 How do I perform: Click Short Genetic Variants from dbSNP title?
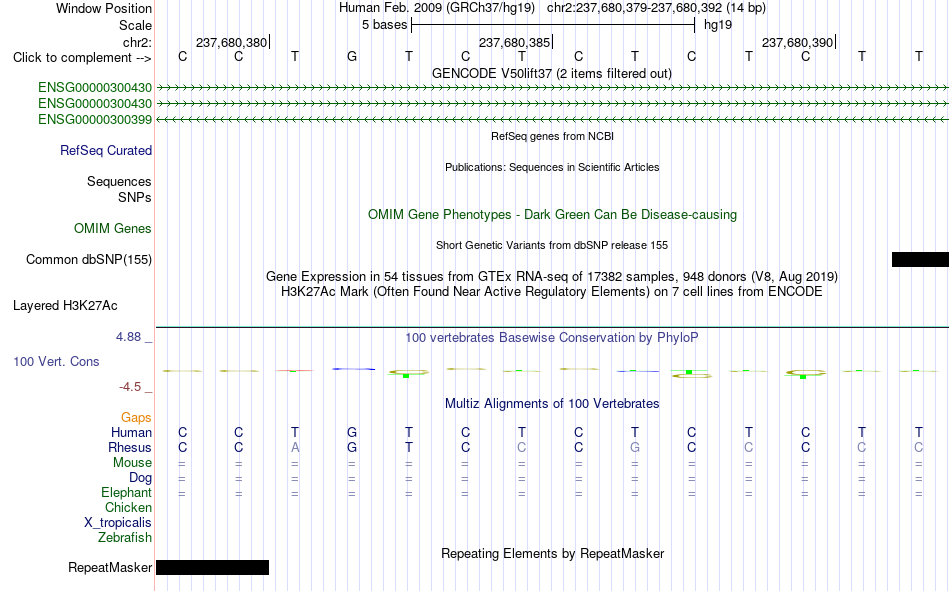coord(552,245)
